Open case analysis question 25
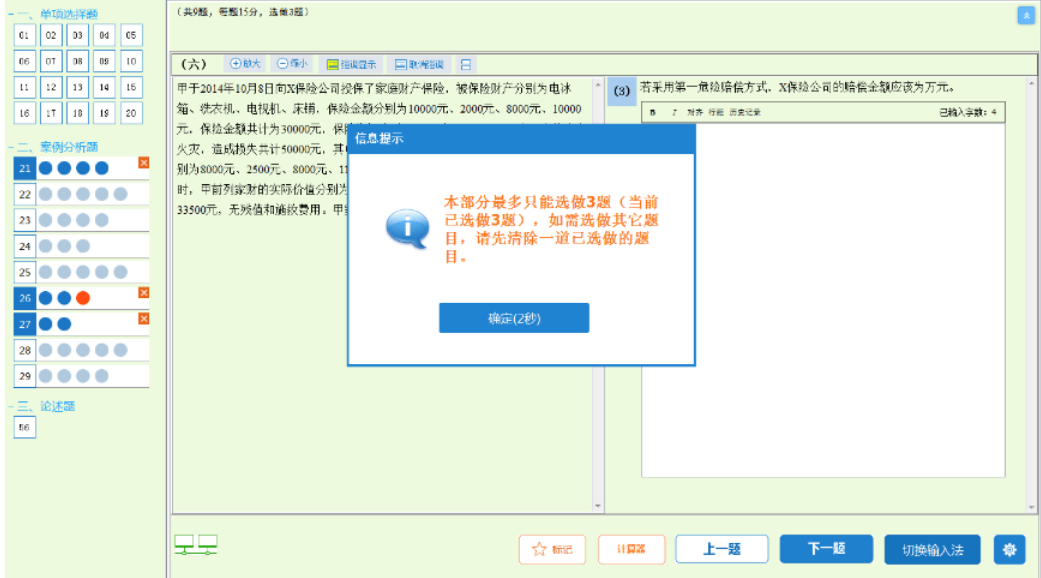The height and width of the screenshot is (578, 1041). [25, 272]
